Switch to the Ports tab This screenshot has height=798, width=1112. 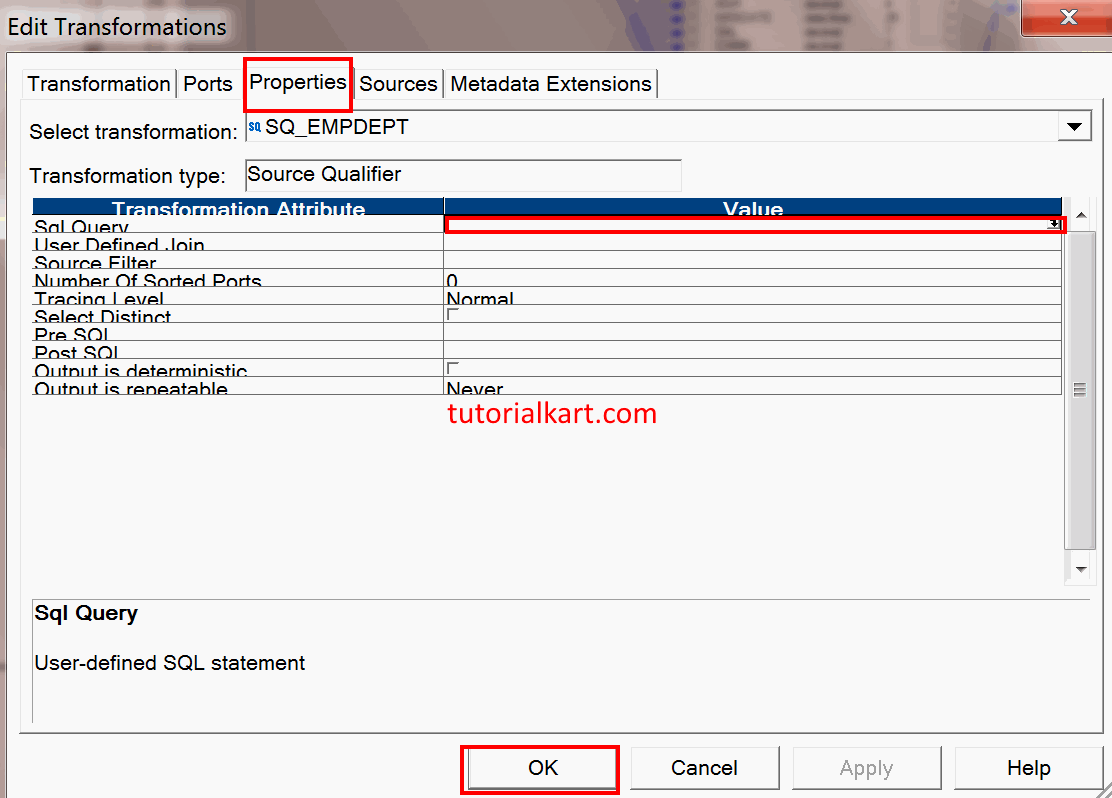coord(207,84)
